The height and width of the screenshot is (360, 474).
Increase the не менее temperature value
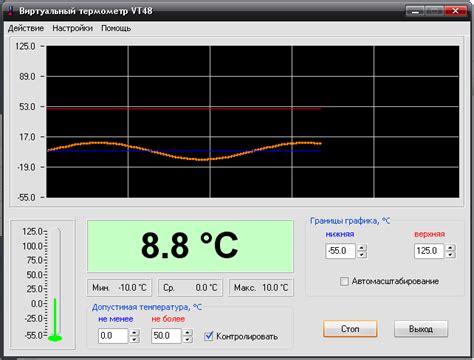134,332
